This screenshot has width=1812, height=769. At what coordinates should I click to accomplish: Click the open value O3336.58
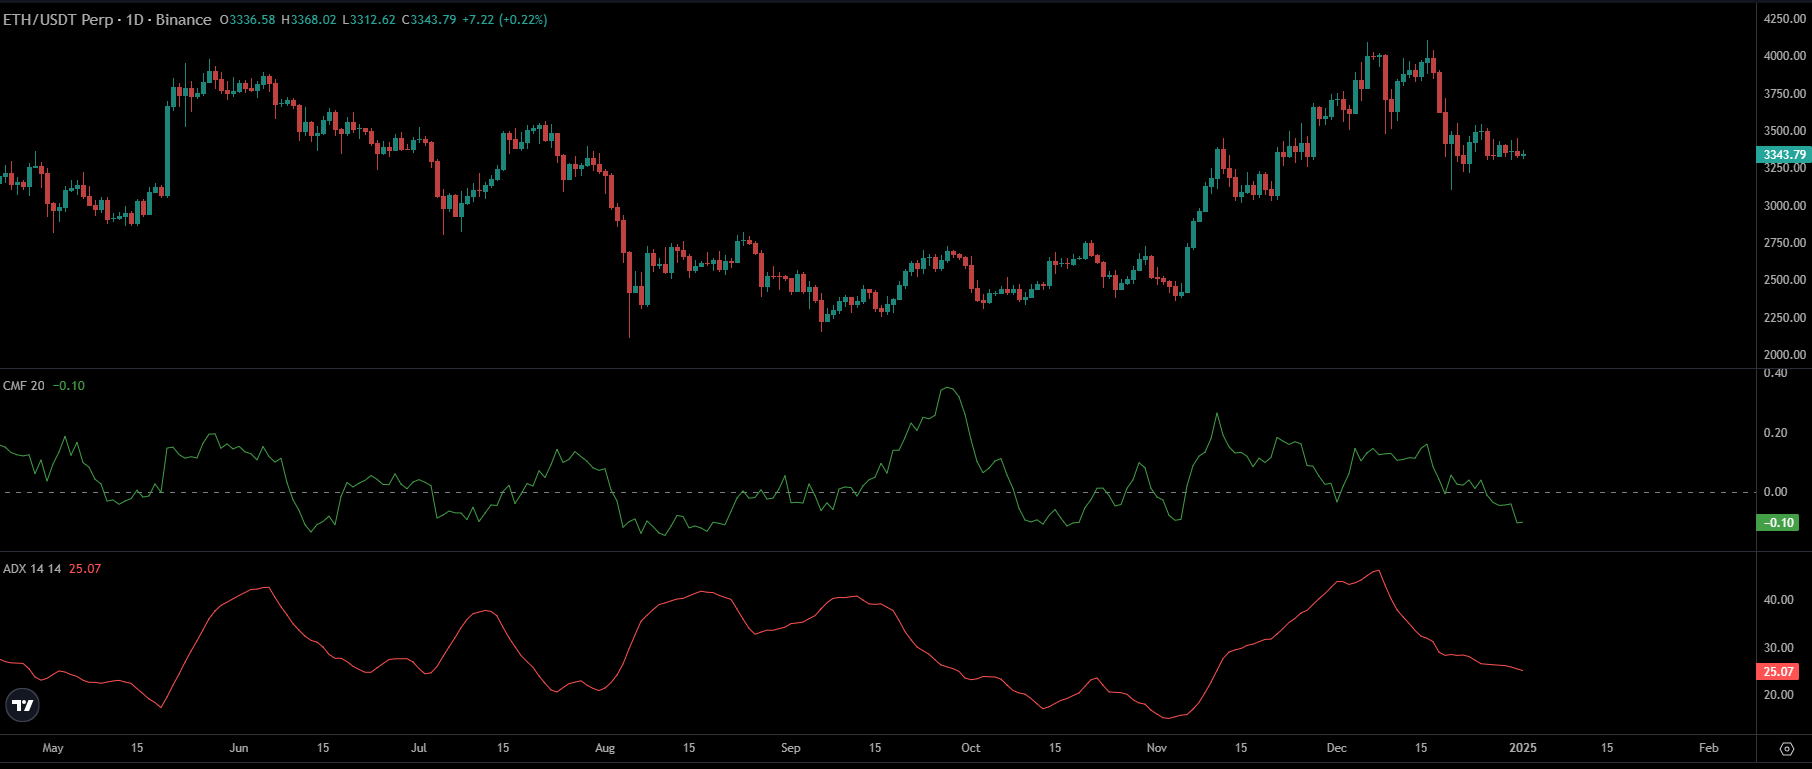(x=247, y=20)
